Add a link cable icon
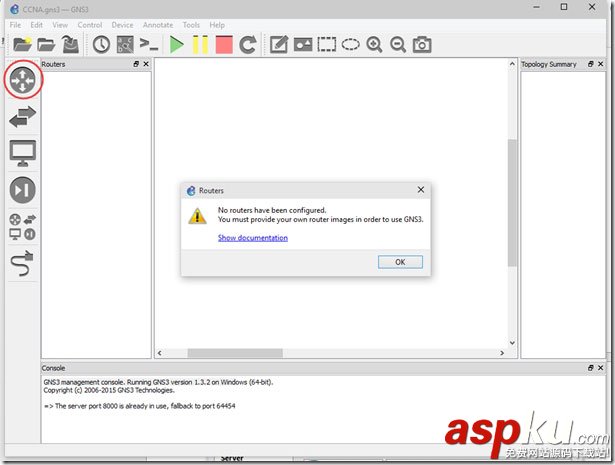The width and height of the screenshot is (615, 465). (x=23, y=263)
